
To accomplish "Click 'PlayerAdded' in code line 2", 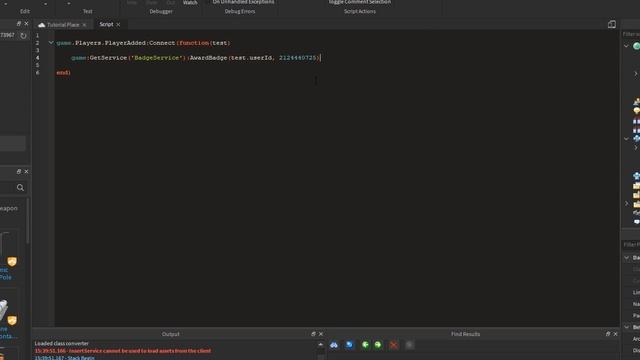I will point(125,43).
